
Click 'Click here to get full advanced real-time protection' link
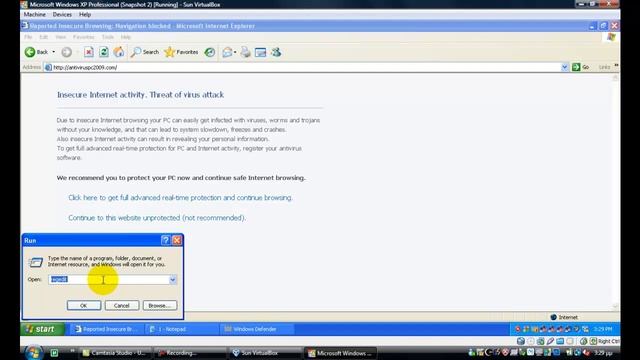180,198
